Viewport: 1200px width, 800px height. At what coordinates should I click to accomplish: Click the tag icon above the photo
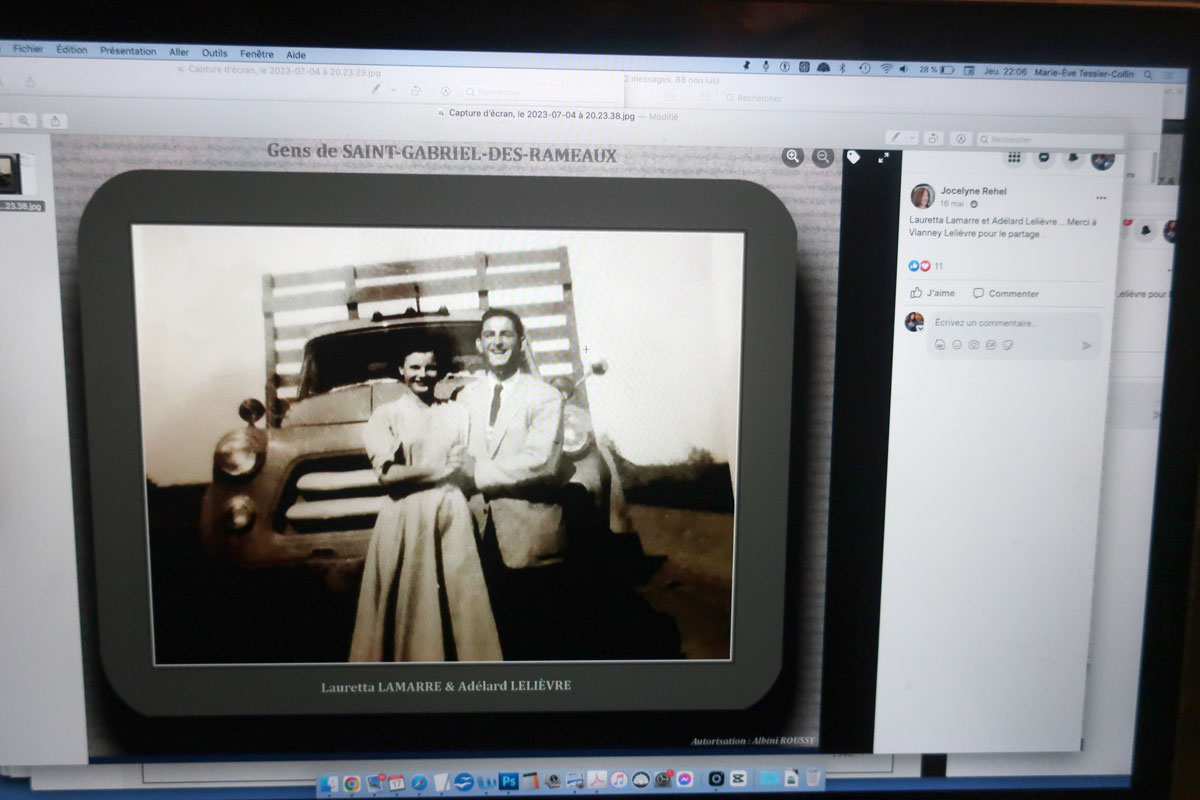point(853,157)
